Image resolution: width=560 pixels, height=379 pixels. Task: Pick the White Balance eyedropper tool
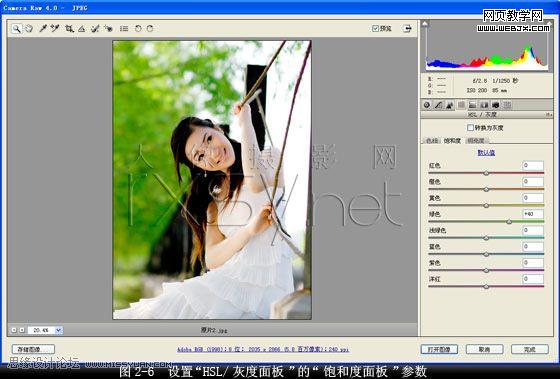tap(43, 29)
